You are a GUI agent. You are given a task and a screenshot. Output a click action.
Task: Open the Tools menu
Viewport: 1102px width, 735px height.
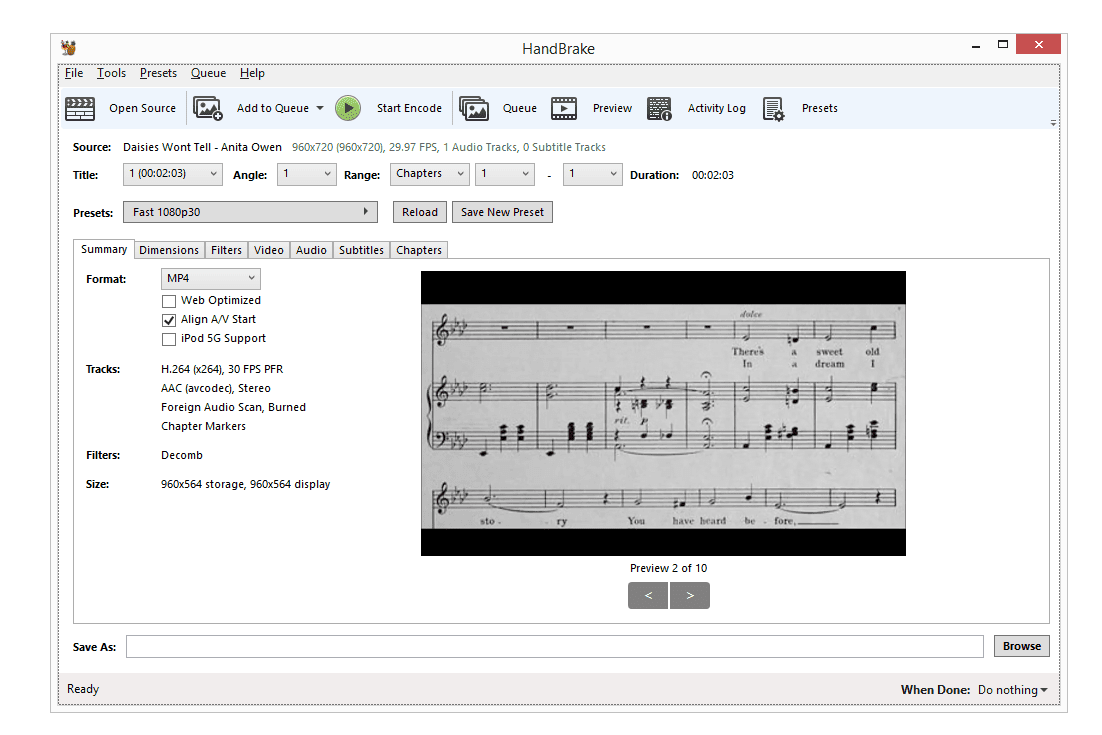pos(111,73)
